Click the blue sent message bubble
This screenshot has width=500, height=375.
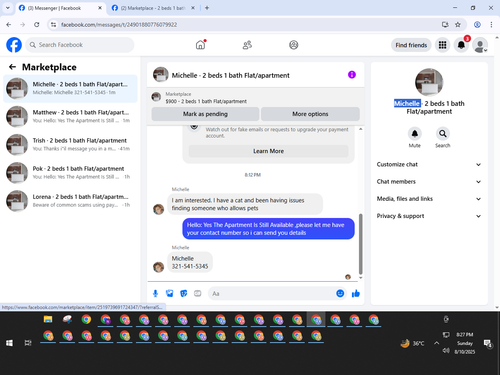tap(268, 229)
